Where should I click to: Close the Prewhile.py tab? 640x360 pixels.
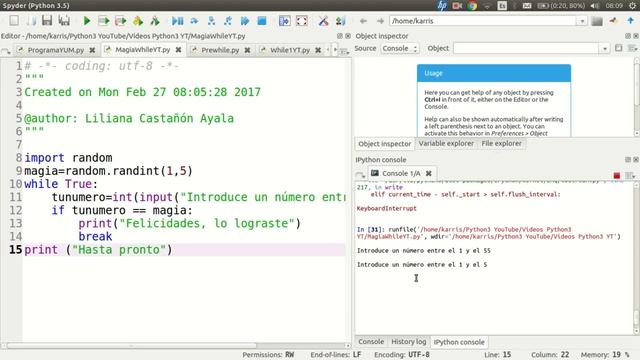pyautogui.click(x=247, y=50)
